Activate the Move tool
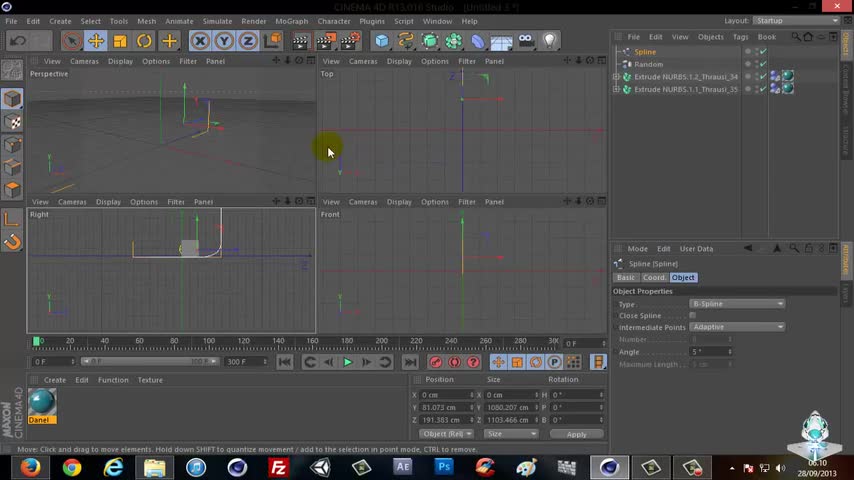The image size is (854, 480). [x=96, y=41]
